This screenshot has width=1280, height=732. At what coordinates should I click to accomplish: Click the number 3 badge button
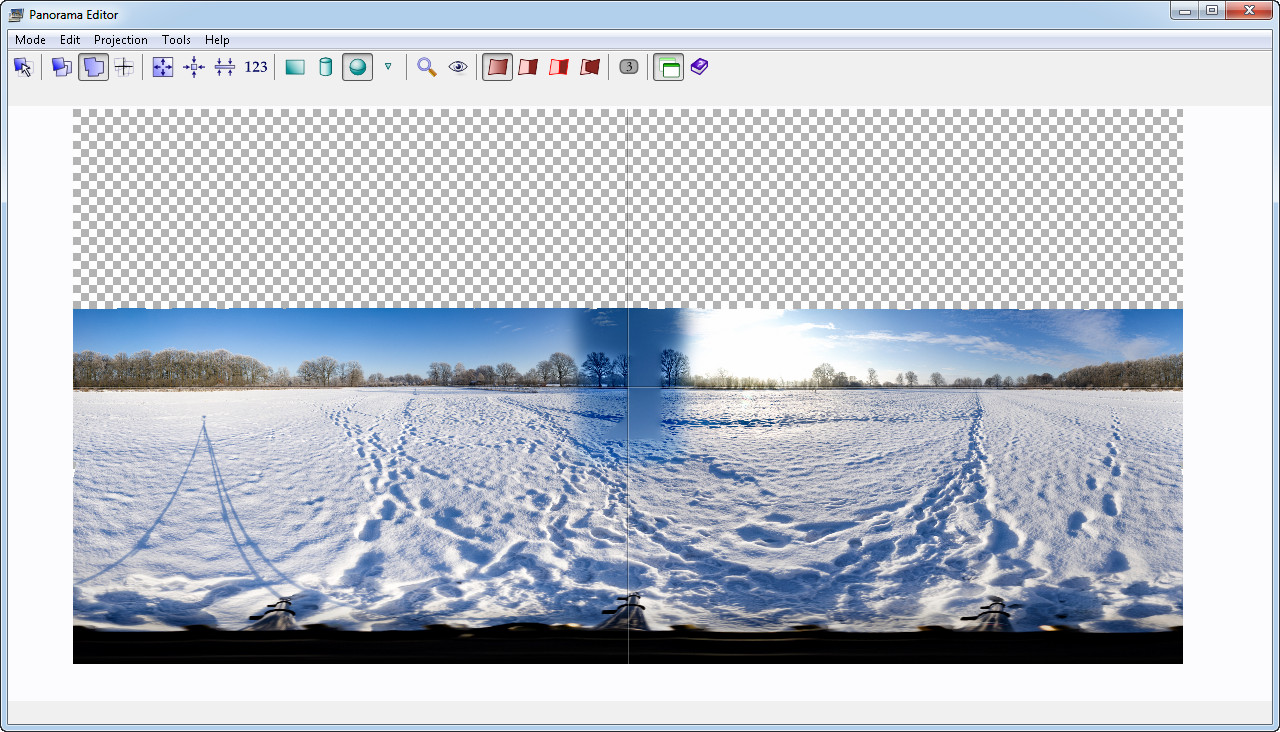click(628, 67)
